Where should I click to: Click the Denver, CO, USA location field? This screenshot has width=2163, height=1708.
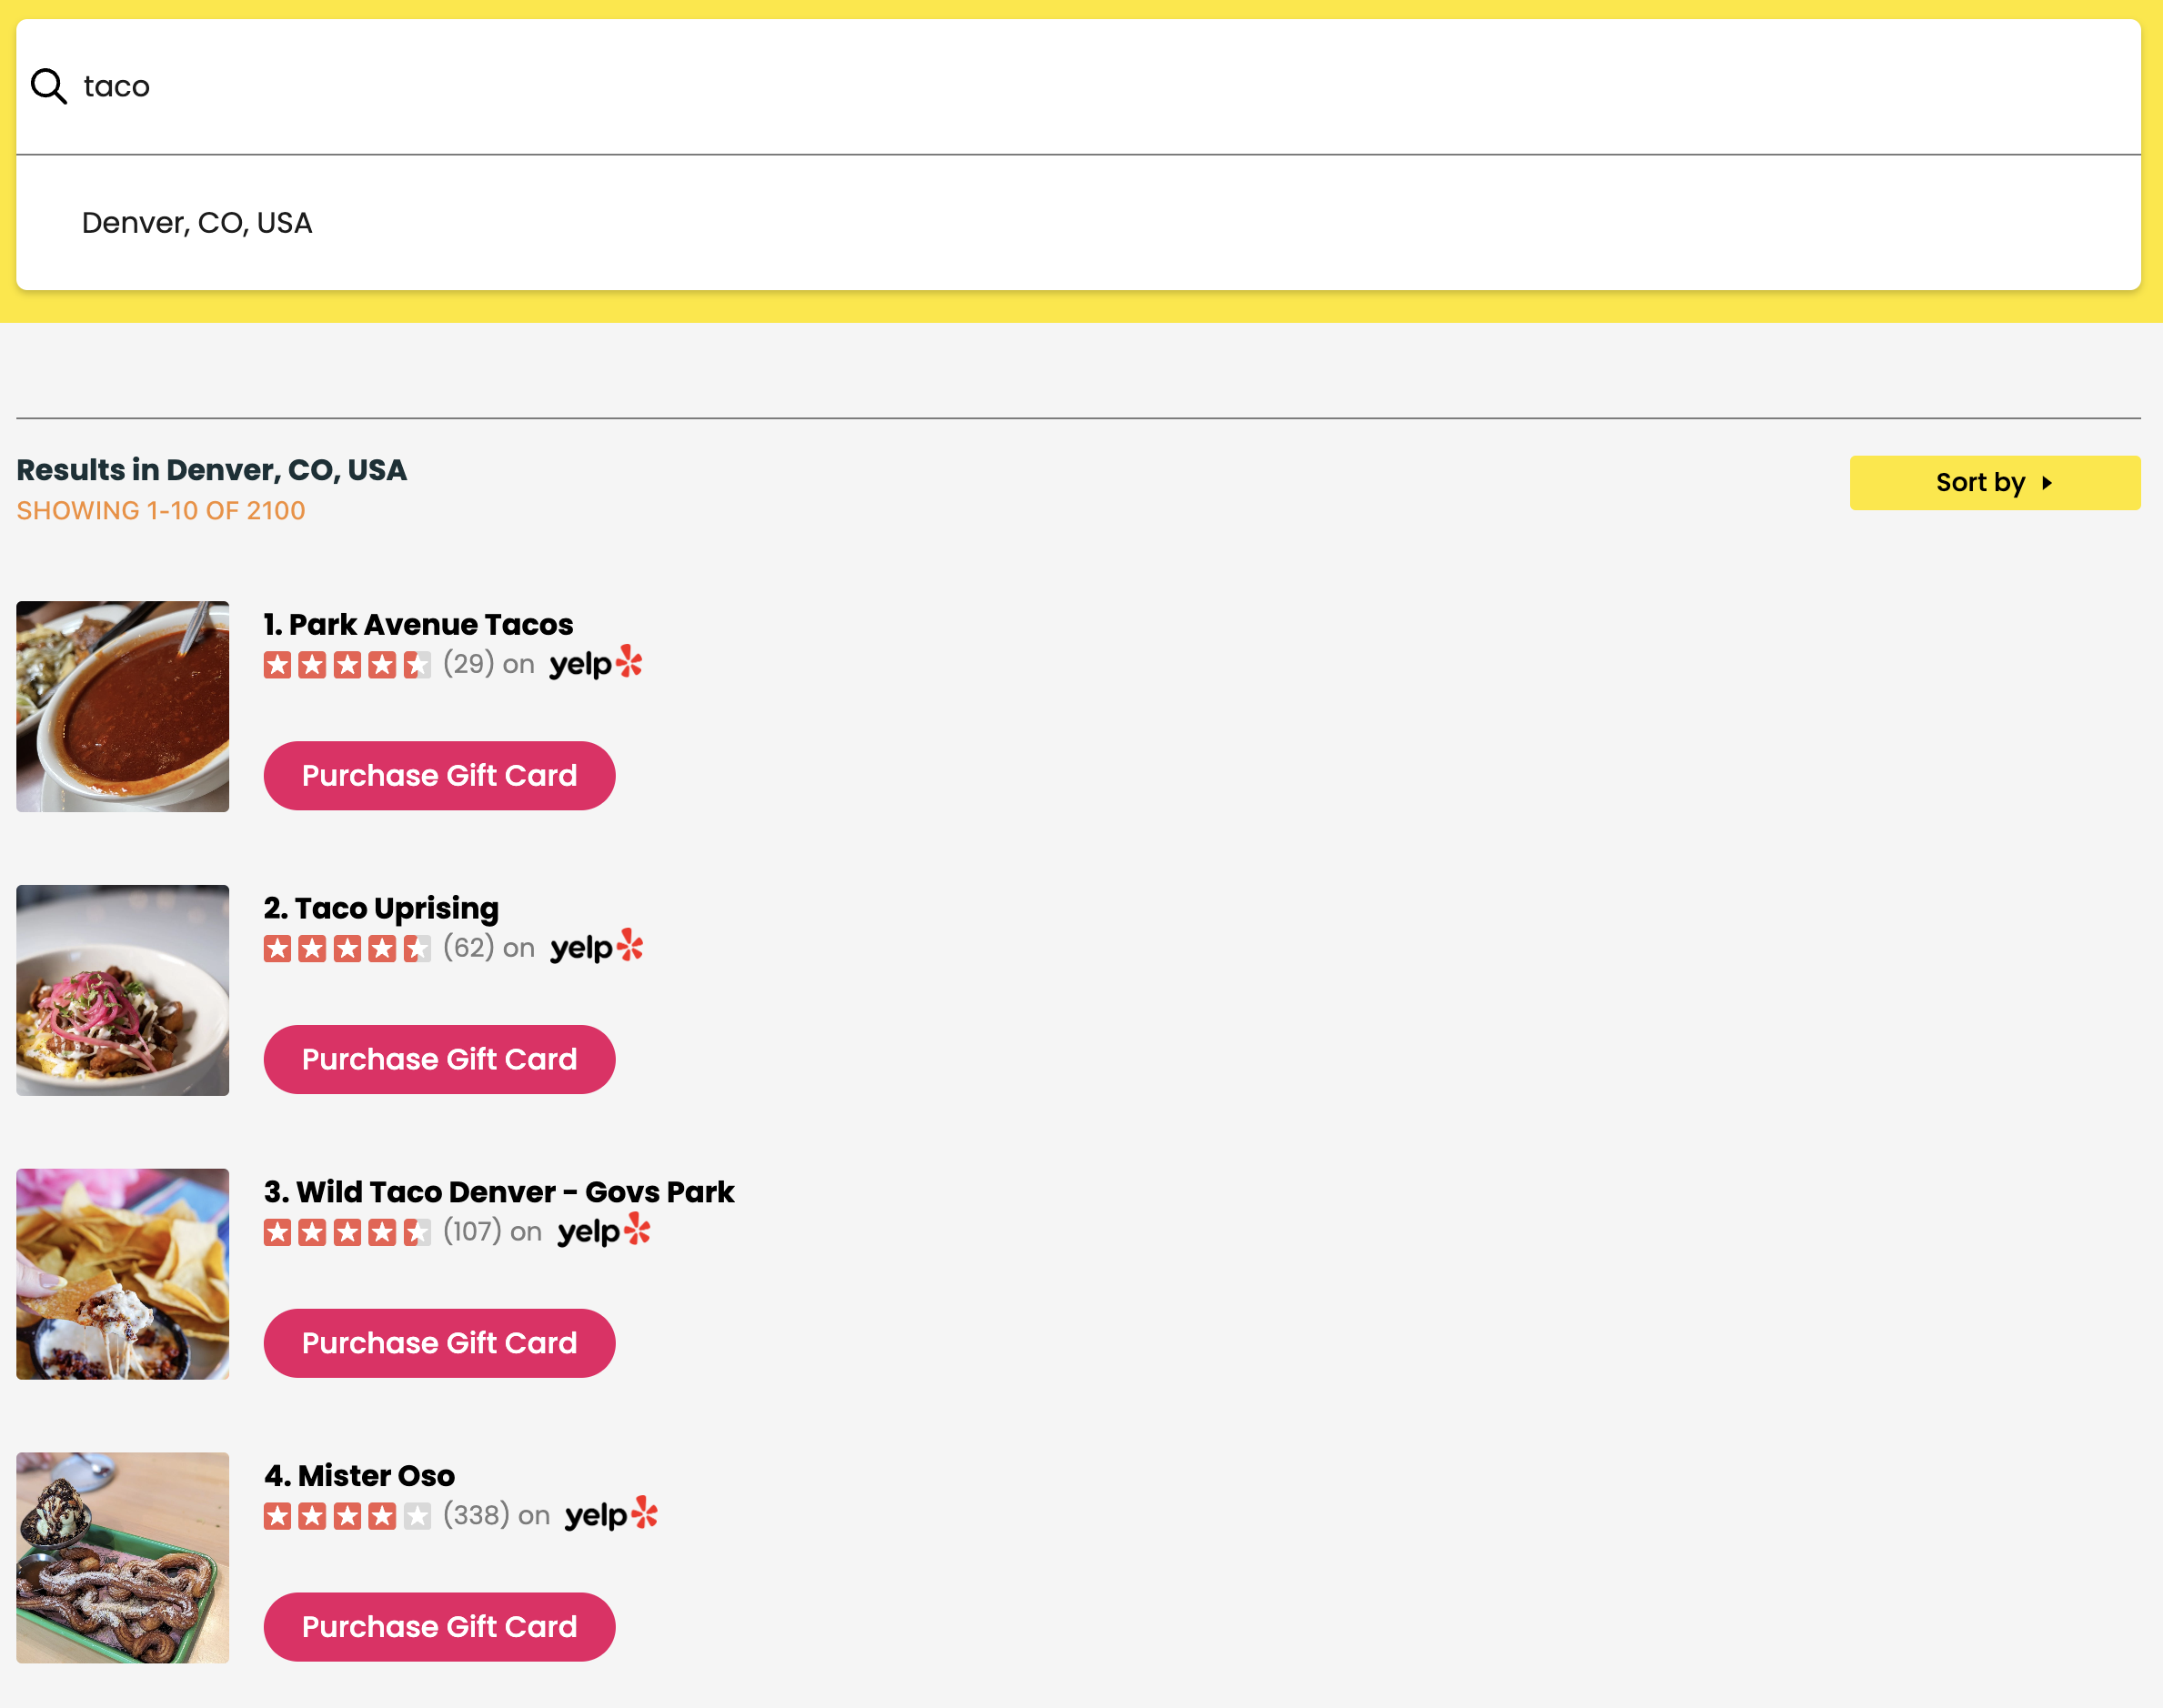point(1078,223)
